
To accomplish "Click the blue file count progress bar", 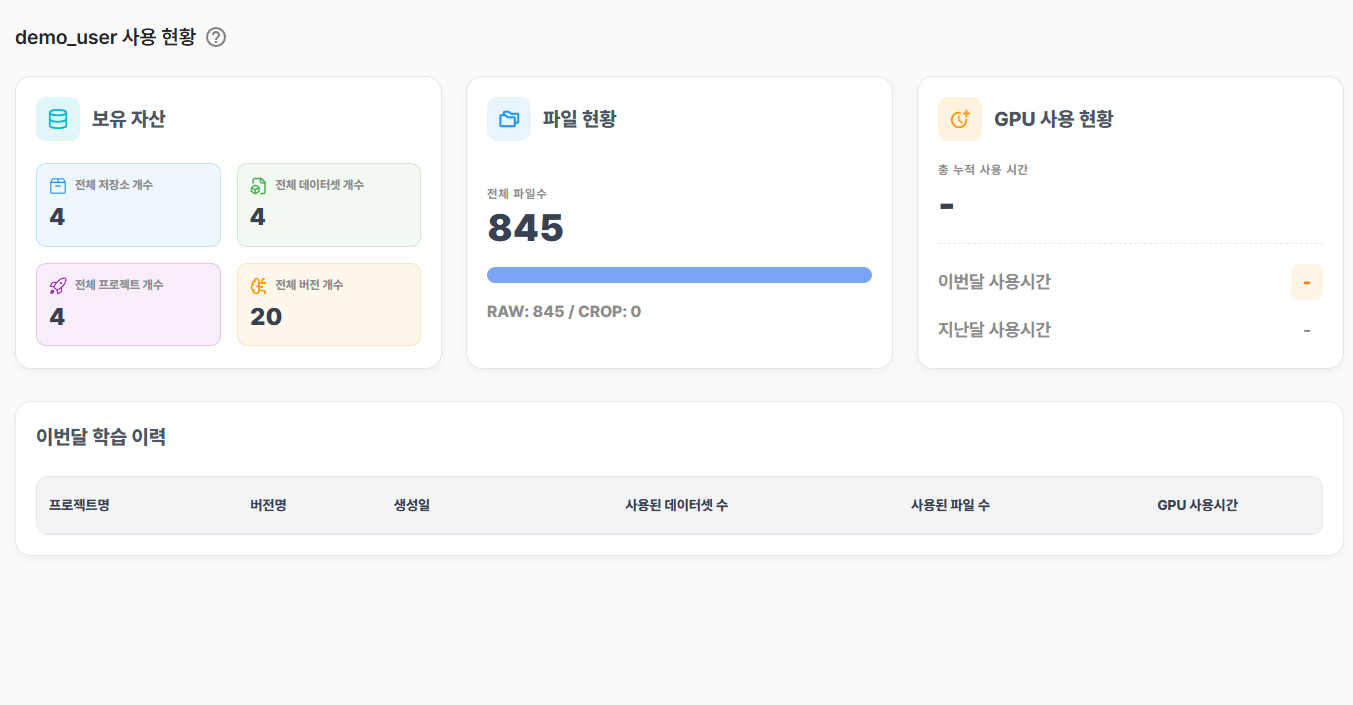I will (x=679, y=275).
